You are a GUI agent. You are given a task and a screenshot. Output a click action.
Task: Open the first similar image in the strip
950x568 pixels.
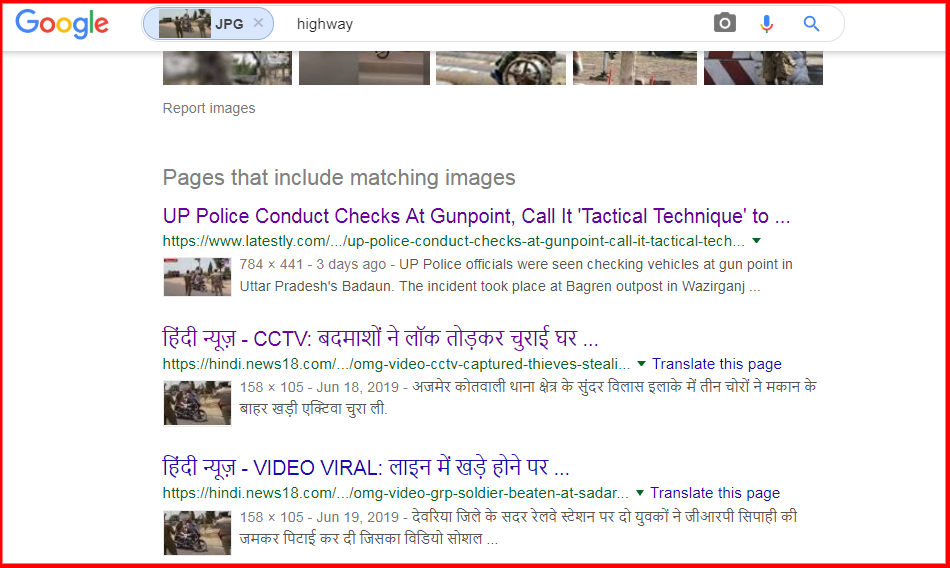click(x=227, y=68)
